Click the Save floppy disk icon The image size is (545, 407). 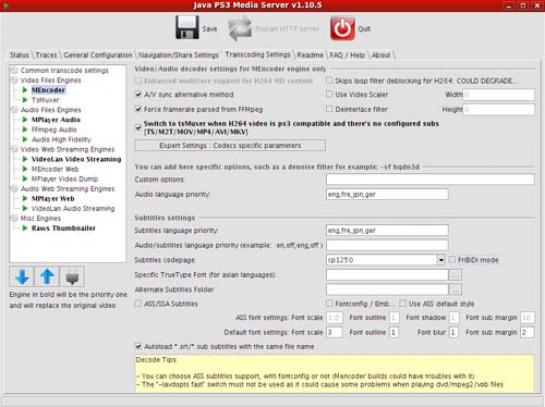tap(187, 28)
